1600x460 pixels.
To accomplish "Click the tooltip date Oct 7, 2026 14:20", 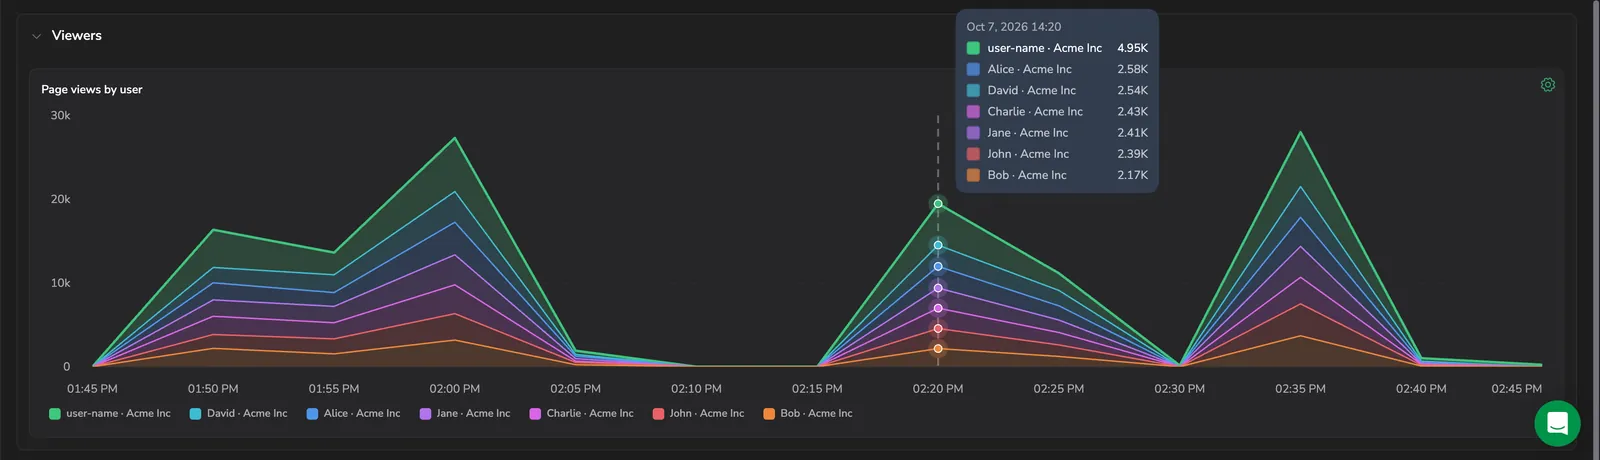I will tap(1014, 27).
